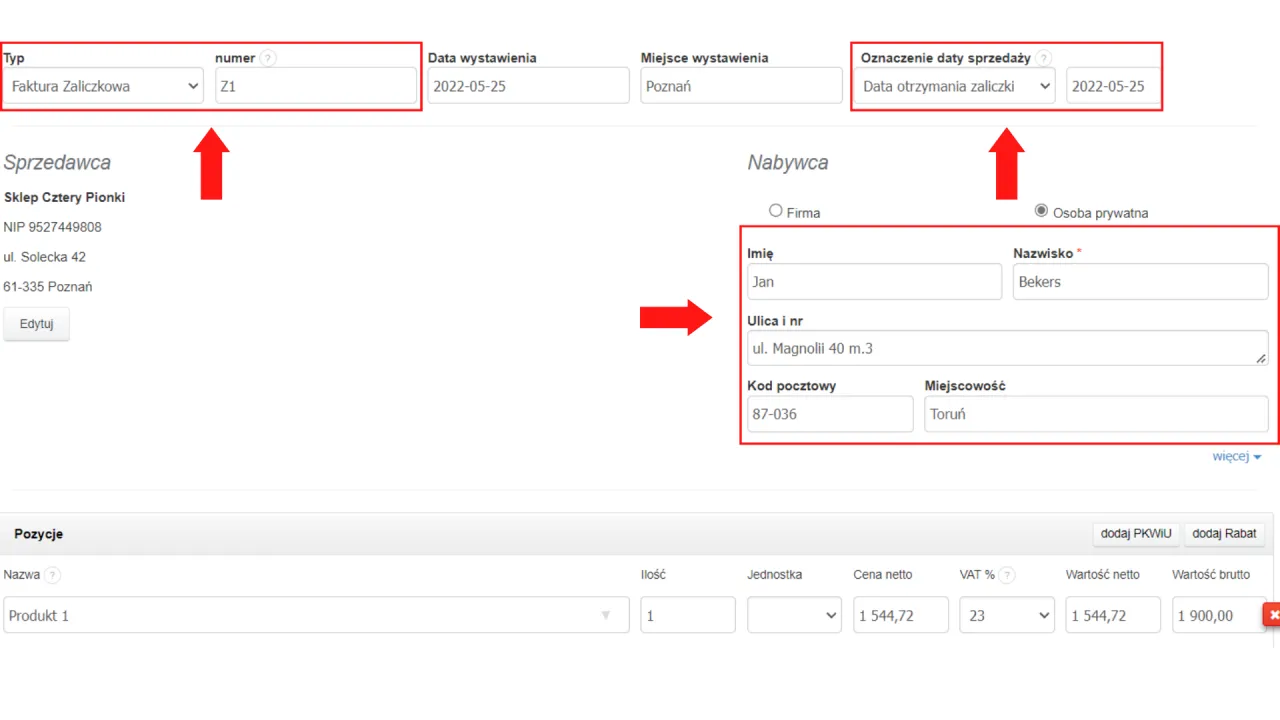1280x720 pixels.
Task: Open the Jednostka unit dropdown
Action: (x=794, y=616)
